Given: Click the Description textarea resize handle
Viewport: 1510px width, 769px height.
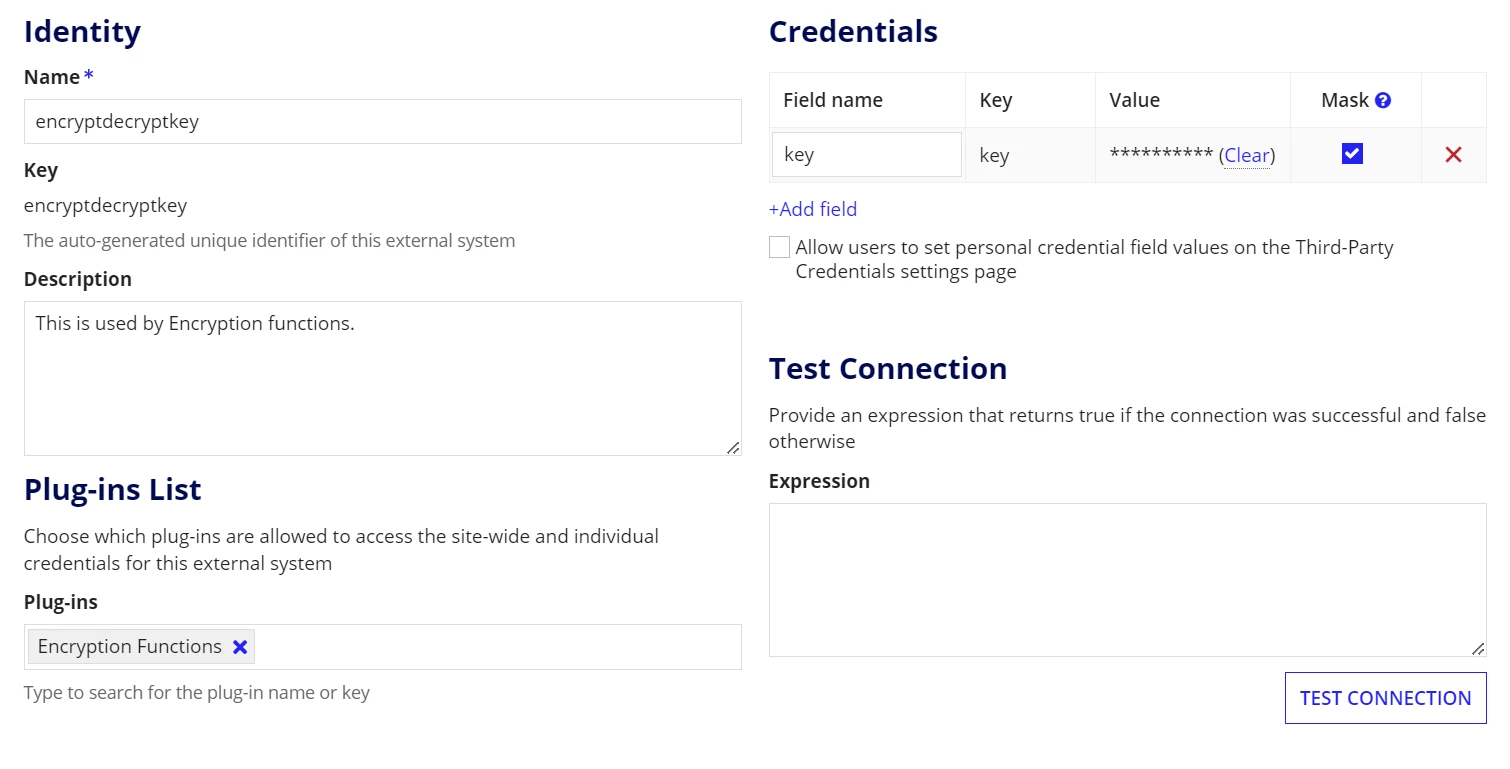Looking at the screenshot, I should pos(733,447).
